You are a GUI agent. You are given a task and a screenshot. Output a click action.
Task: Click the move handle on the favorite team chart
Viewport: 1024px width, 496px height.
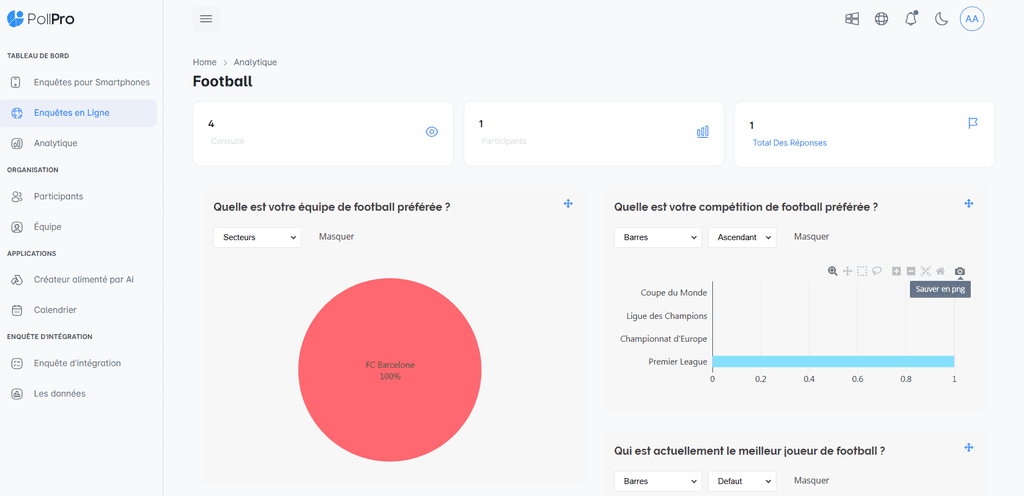coord(568,203)
